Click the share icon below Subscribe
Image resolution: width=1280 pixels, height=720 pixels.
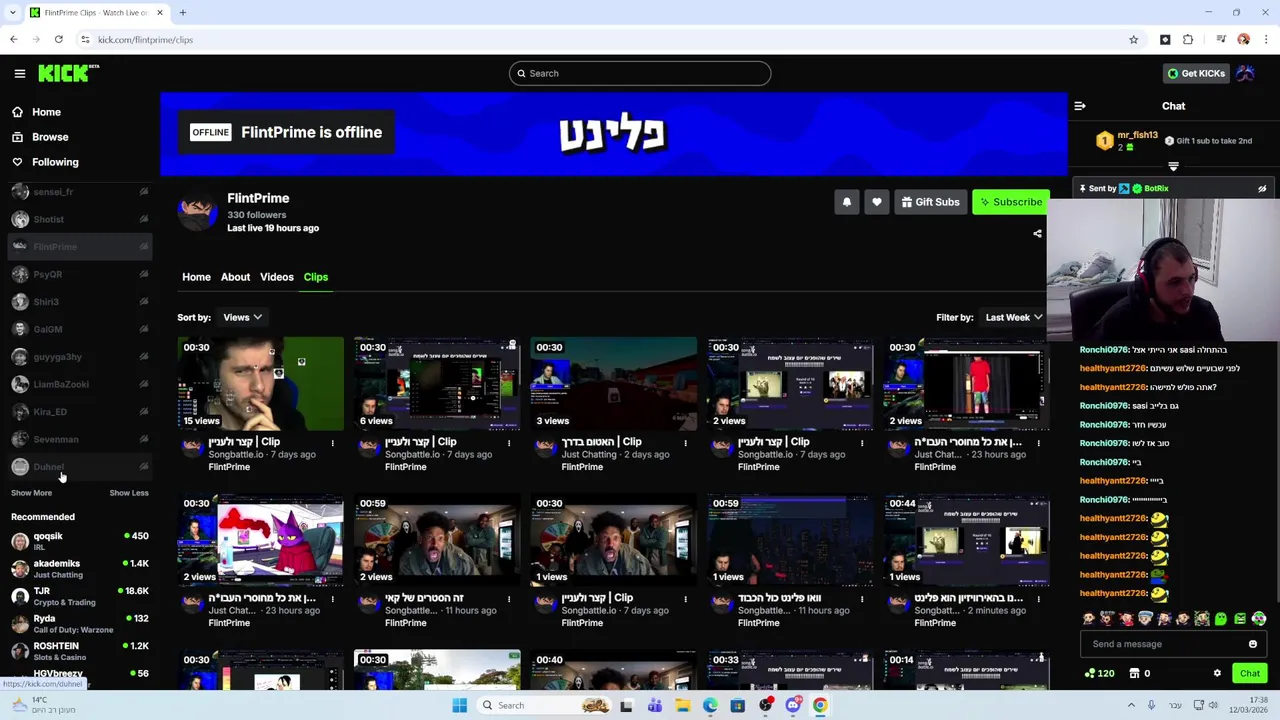[1037, 234]
